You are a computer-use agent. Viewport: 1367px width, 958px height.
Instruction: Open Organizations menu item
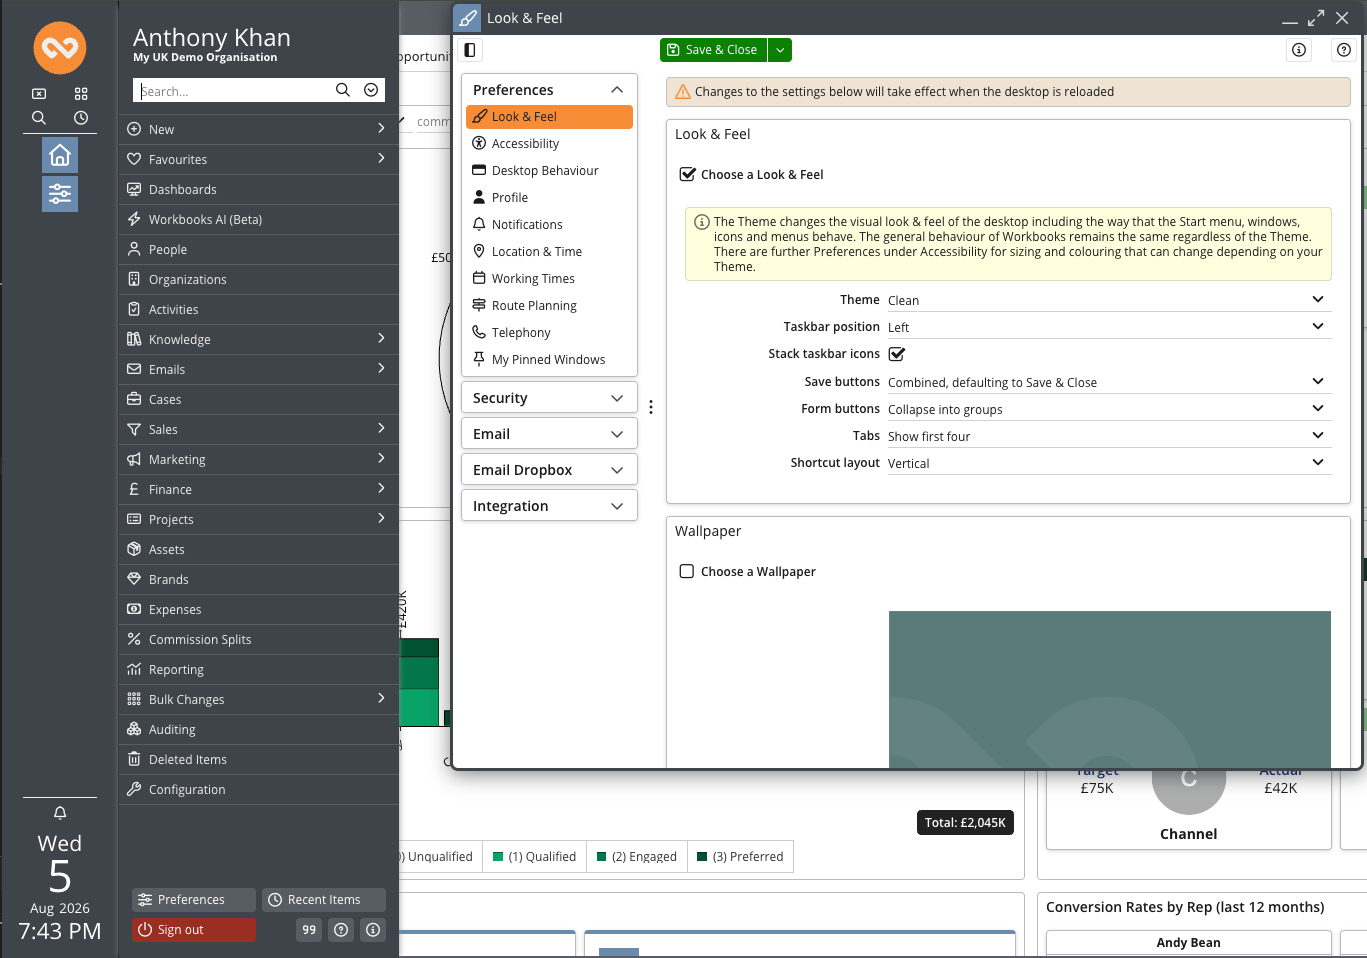tap(258, 279)
